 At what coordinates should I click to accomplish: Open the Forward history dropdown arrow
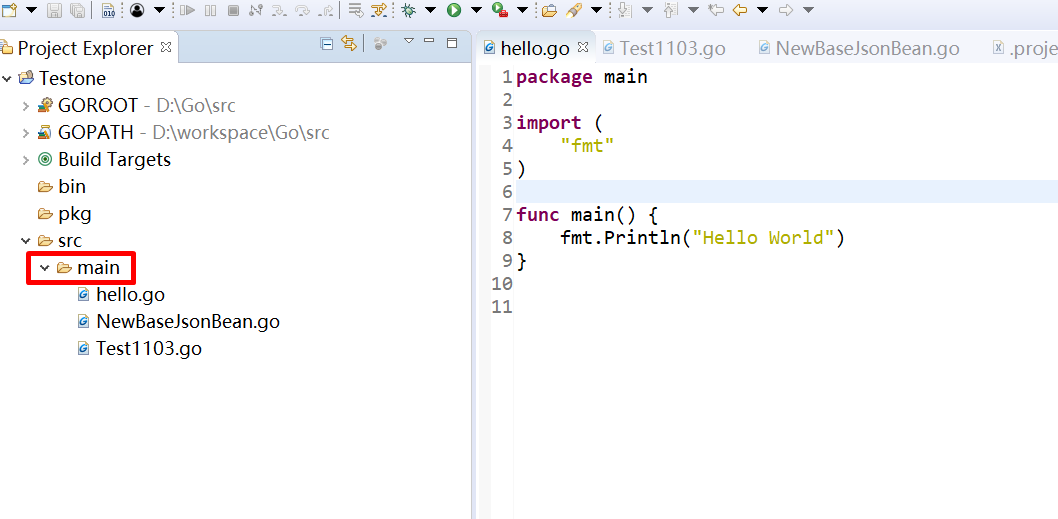808,10
